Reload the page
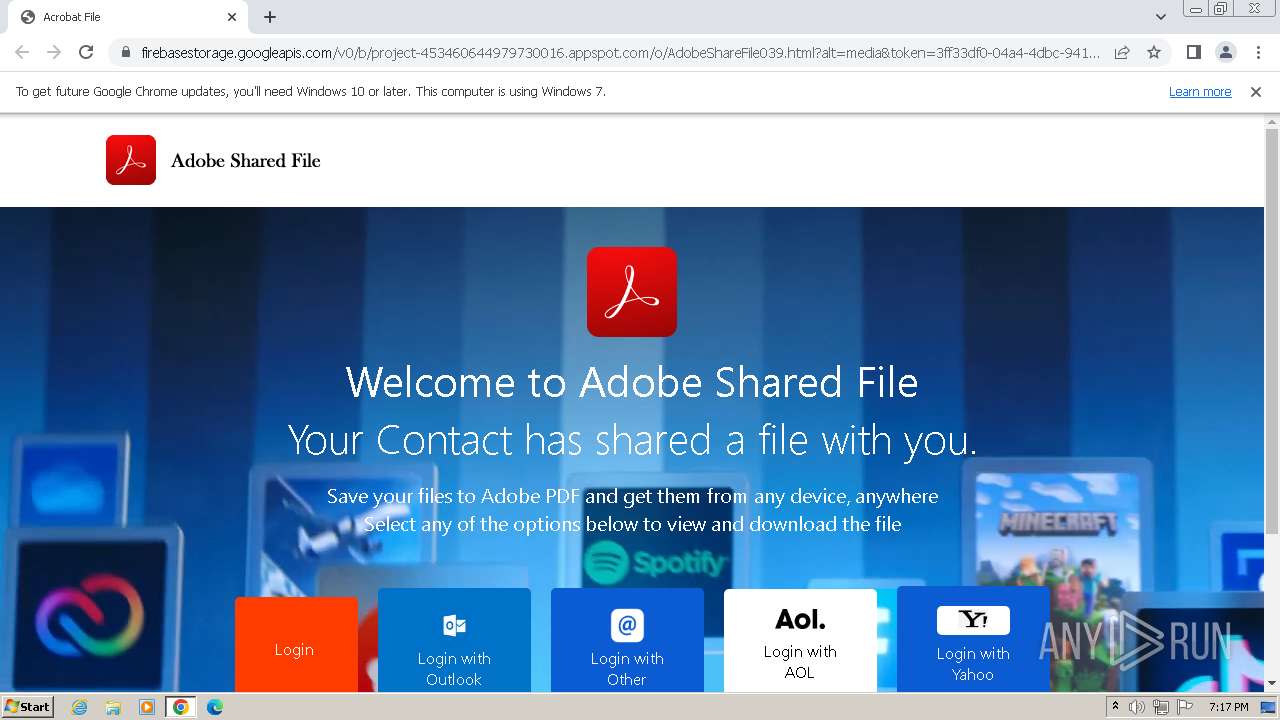This screenshot has width=1280, height=720. tap(86, 52)
